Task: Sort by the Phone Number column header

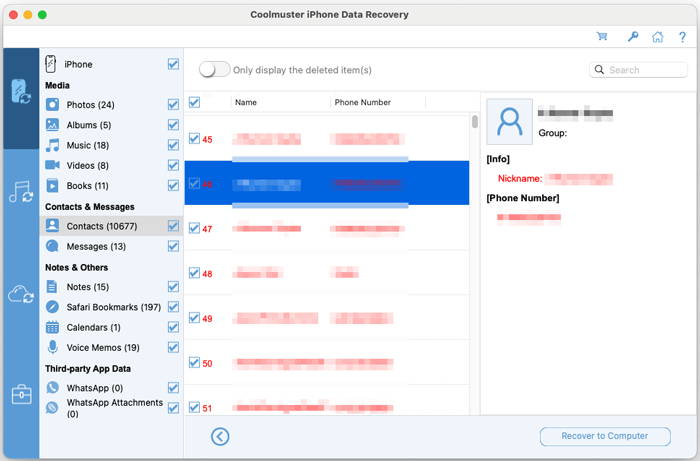Action: 362,102
